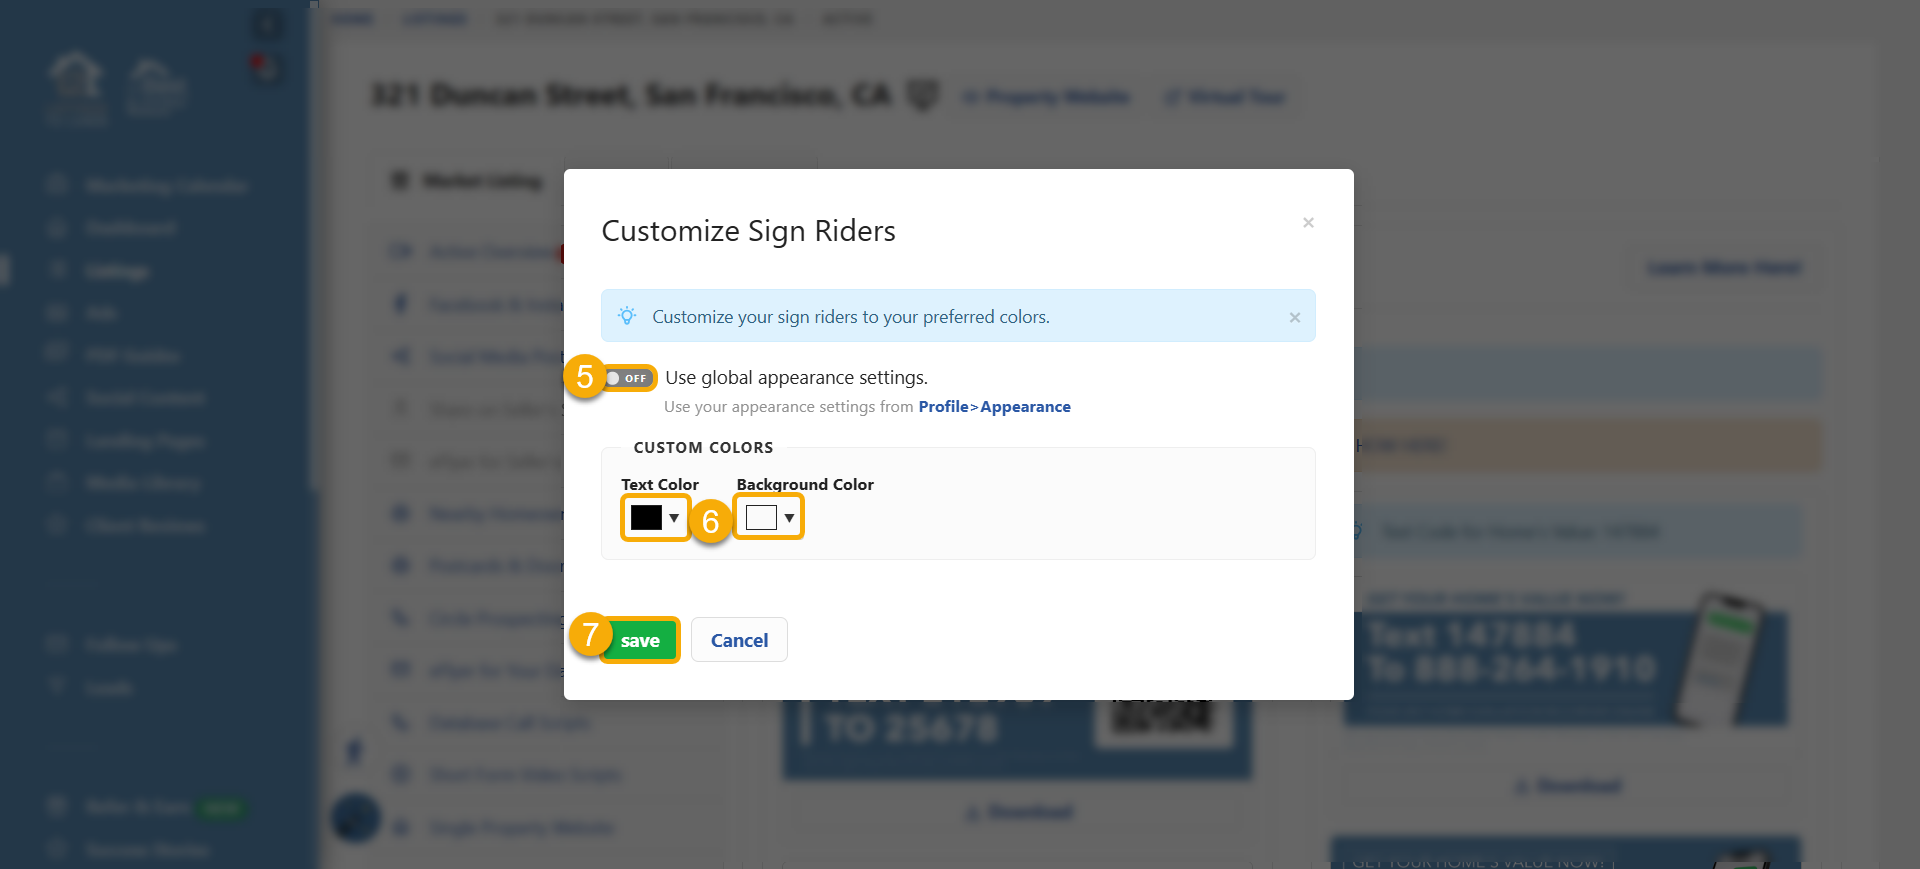Click the green save button
The height and width of the screenshot is (869, 1920).
coord(641,640)
